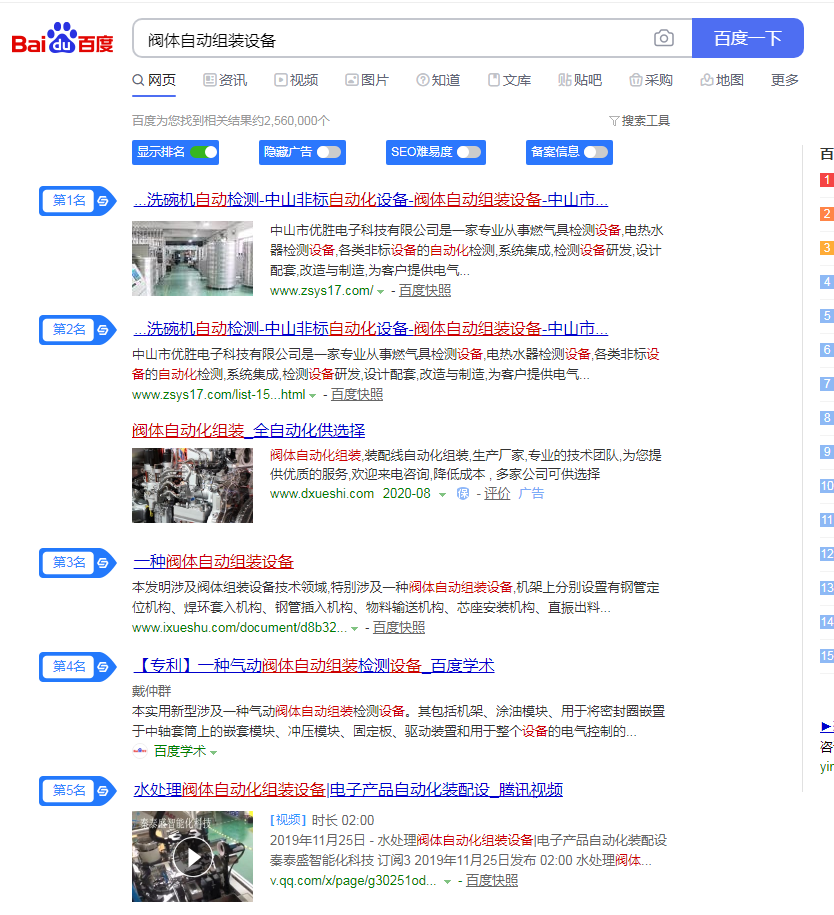The height and width of the screenshot is (915, 834).
Task: Click the www.zsys17.com/ green URL
Action: [x=322, y=291]
